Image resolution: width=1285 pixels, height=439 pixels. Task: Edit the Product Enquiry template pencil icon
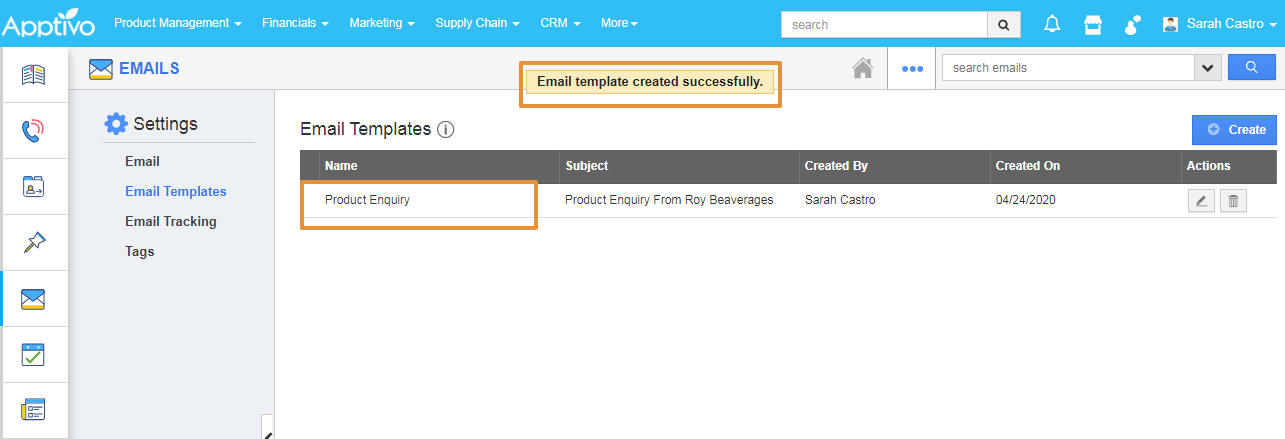click(x=1201, y=201)
